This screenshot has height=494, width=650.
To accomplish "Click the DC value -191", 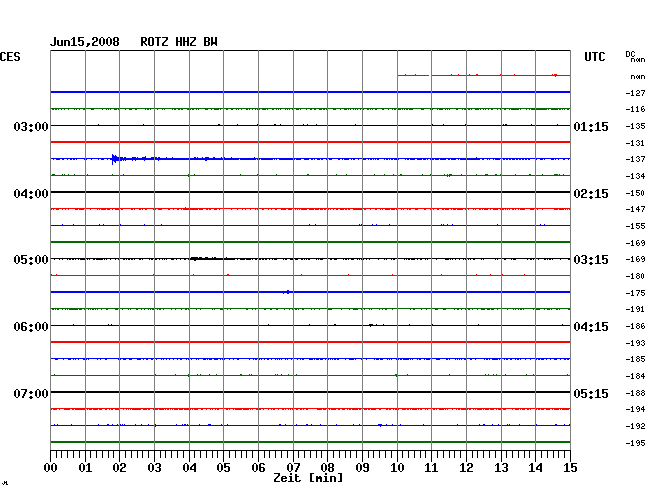I will [x=635, y=309].
